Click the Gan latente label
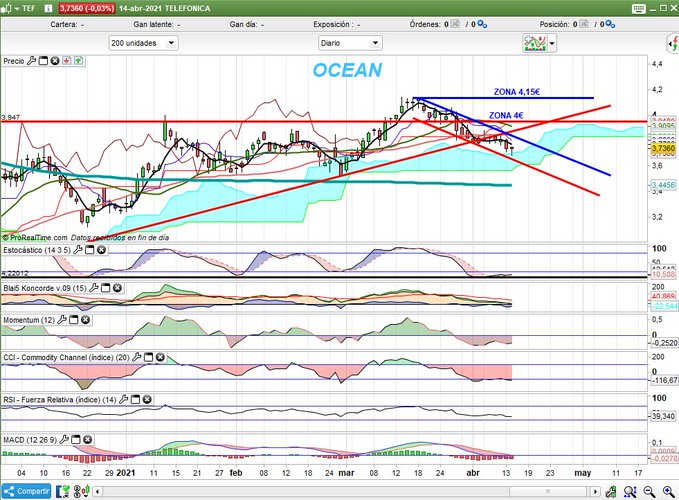The height and width of the screenshot is (500, 679). [153, 24]
